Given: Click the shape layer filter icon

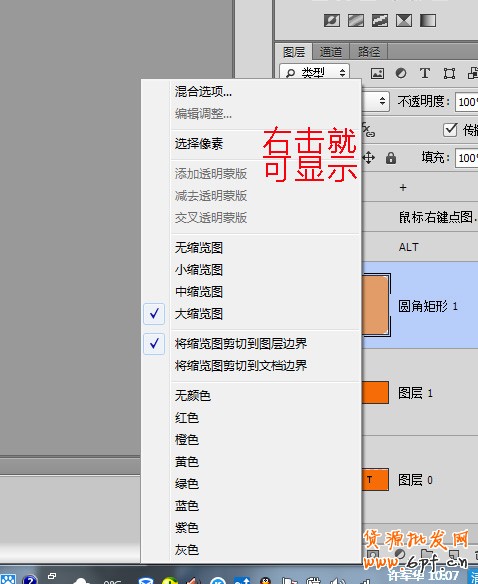Looking at the screenshot, I should [x=449, y=73].
